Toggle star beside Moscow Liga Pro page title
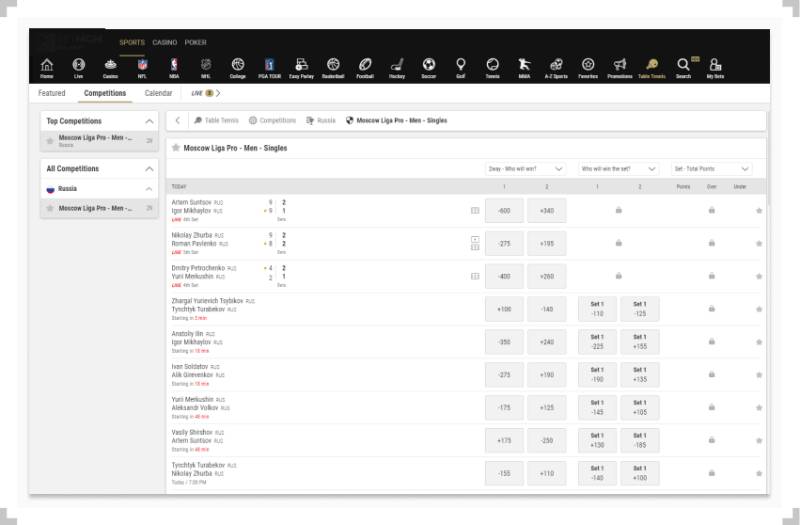 [x=176, y=147]
